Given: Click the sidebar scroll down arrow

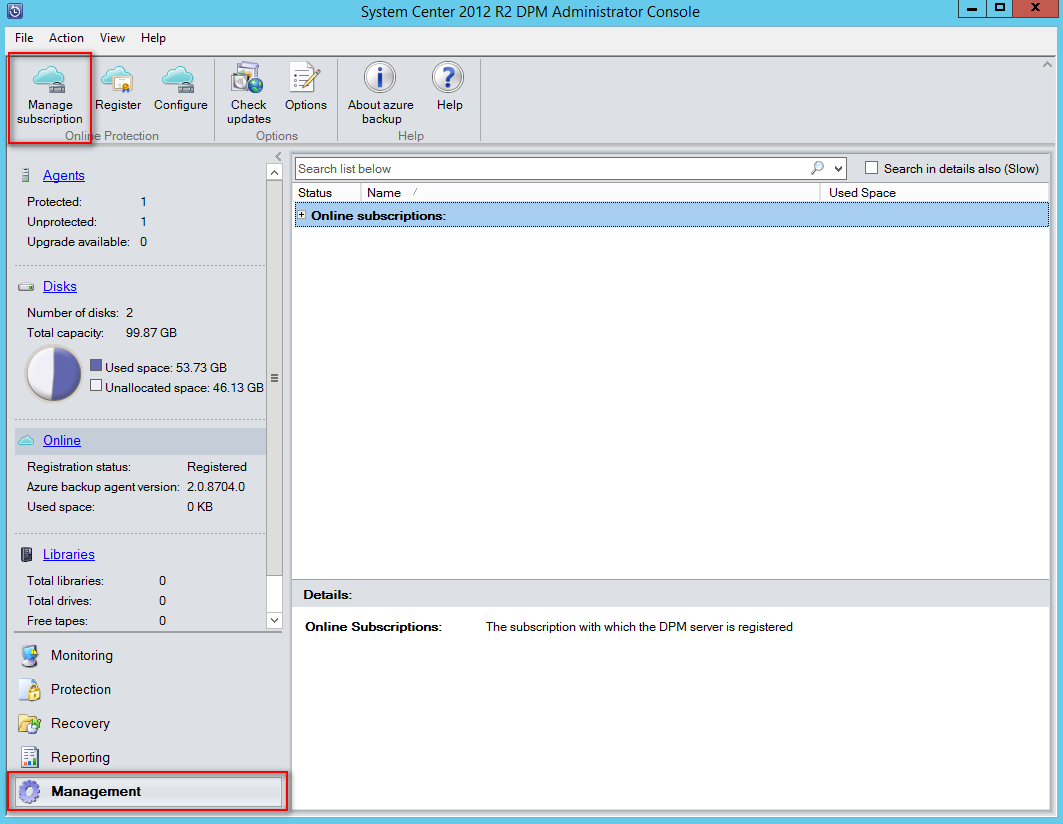Looking at the screenshot, I should [x=275, y=620].
